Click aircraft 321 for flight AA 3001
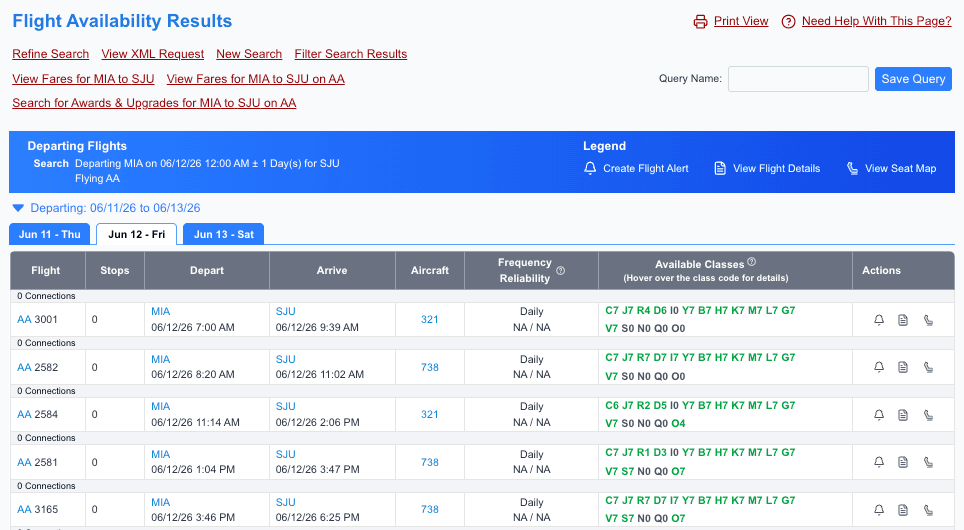Viewport: 964px width, 530px height. [430, 319]
